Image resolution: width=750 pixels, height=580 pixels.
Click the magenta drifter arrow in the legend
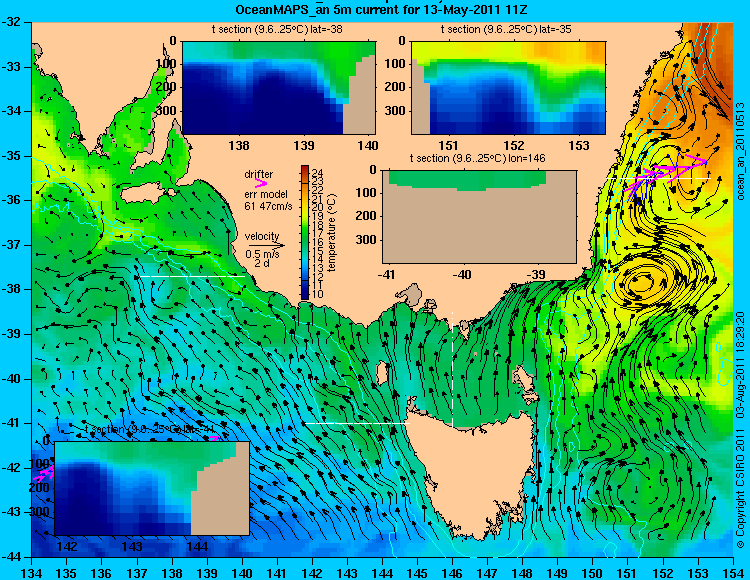[261, 183]
